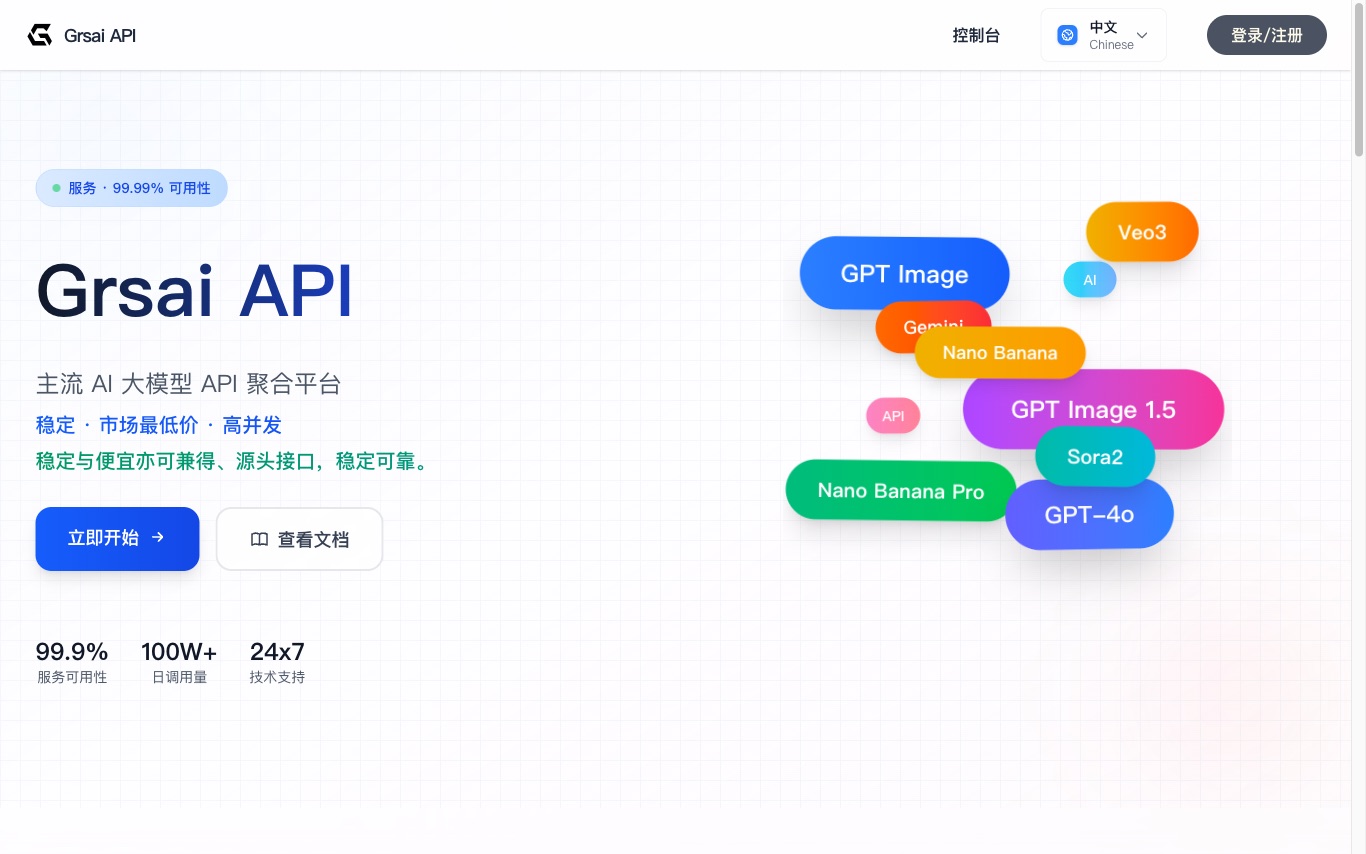Click the blue language globe icon
The height and width of the screenshot is (854, 1366).
pos(1067,36)
